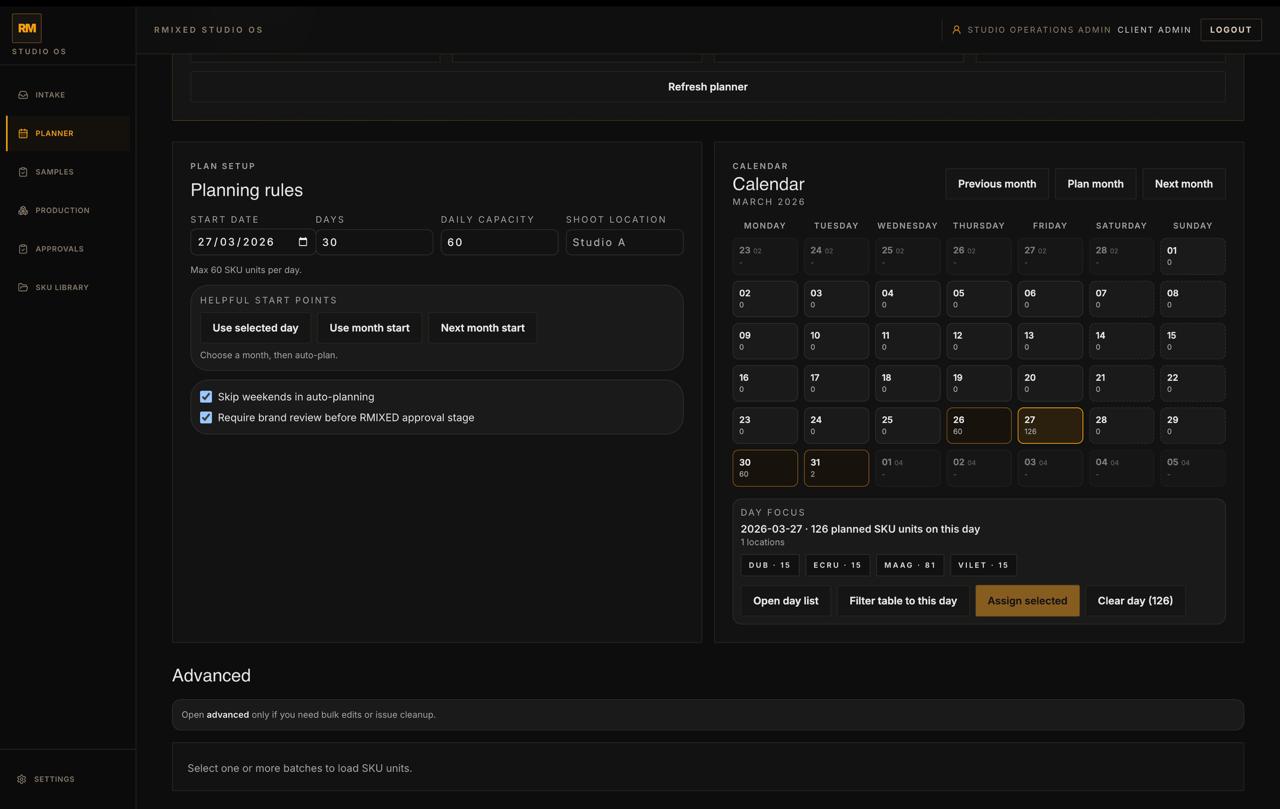Open the start date calendar picker
1280x809 pixels.
click(303, 242)
